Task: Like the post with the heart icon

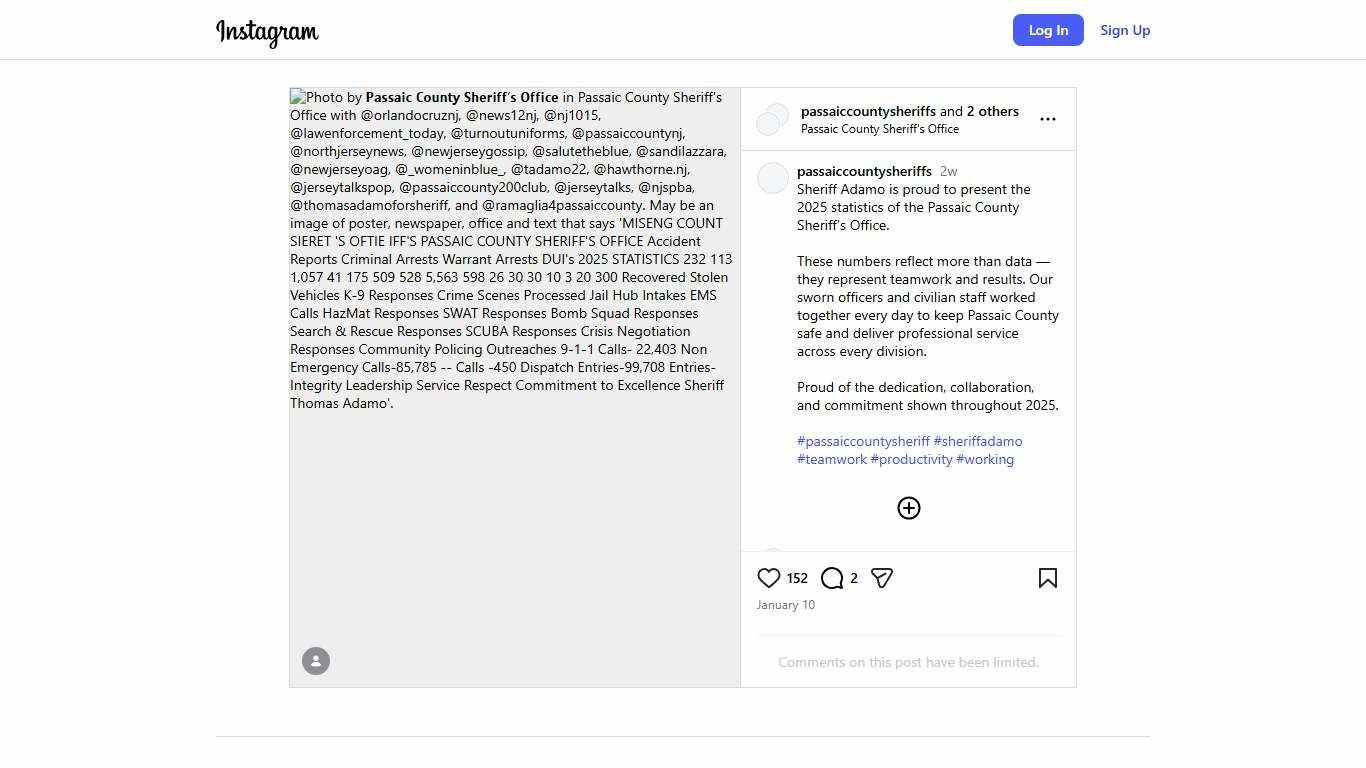Action: [x=769, y=578]
